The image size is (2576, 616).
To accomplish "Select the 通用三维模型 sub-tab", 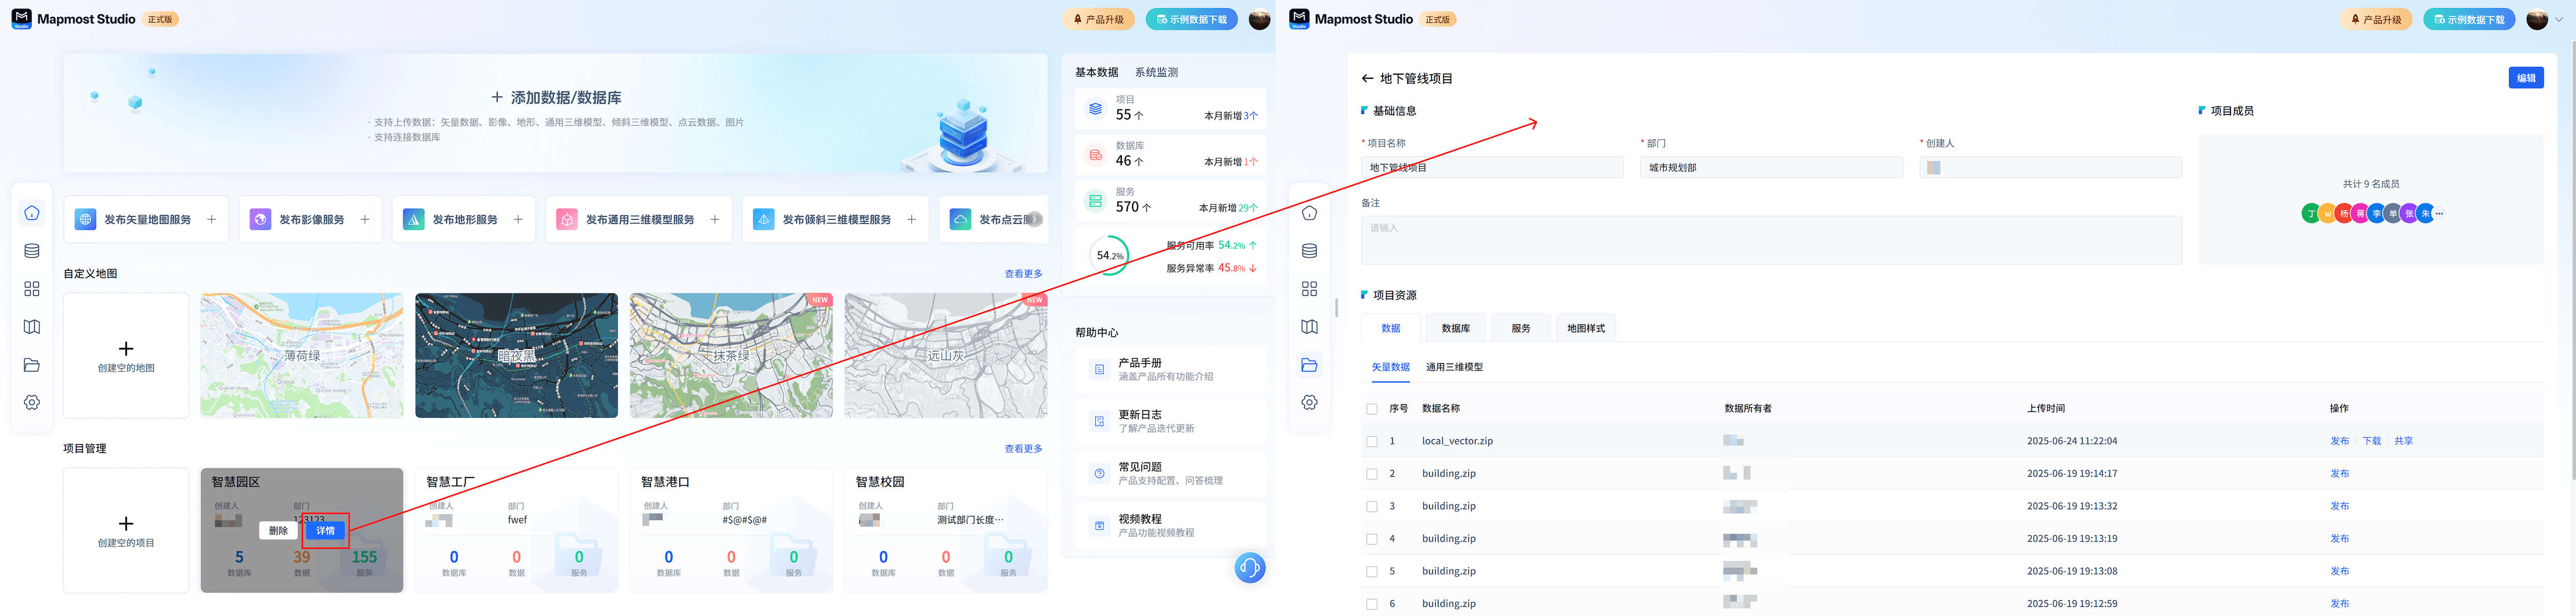I will (x=1454, y=367).
